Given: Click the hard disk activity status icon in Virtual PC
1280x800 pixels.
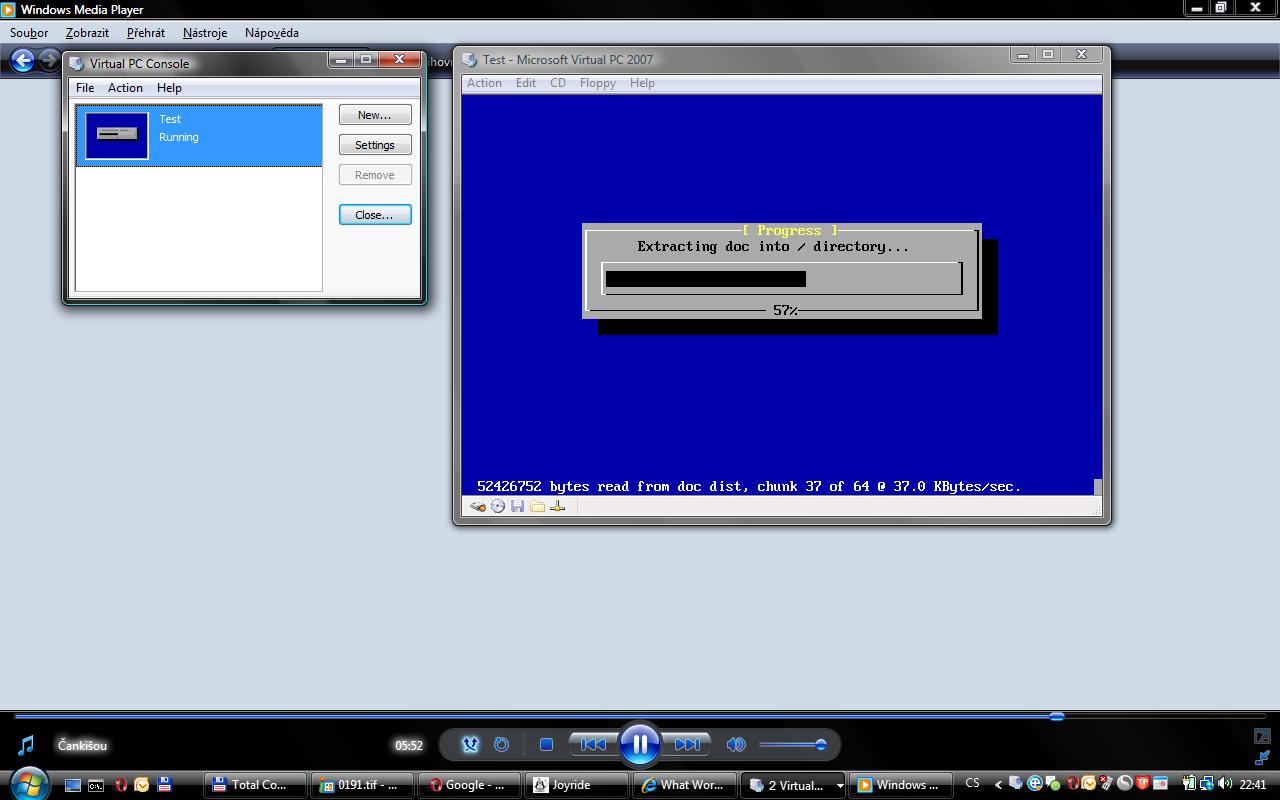Looking at the screenshot, I should click(x=478, y=506).
